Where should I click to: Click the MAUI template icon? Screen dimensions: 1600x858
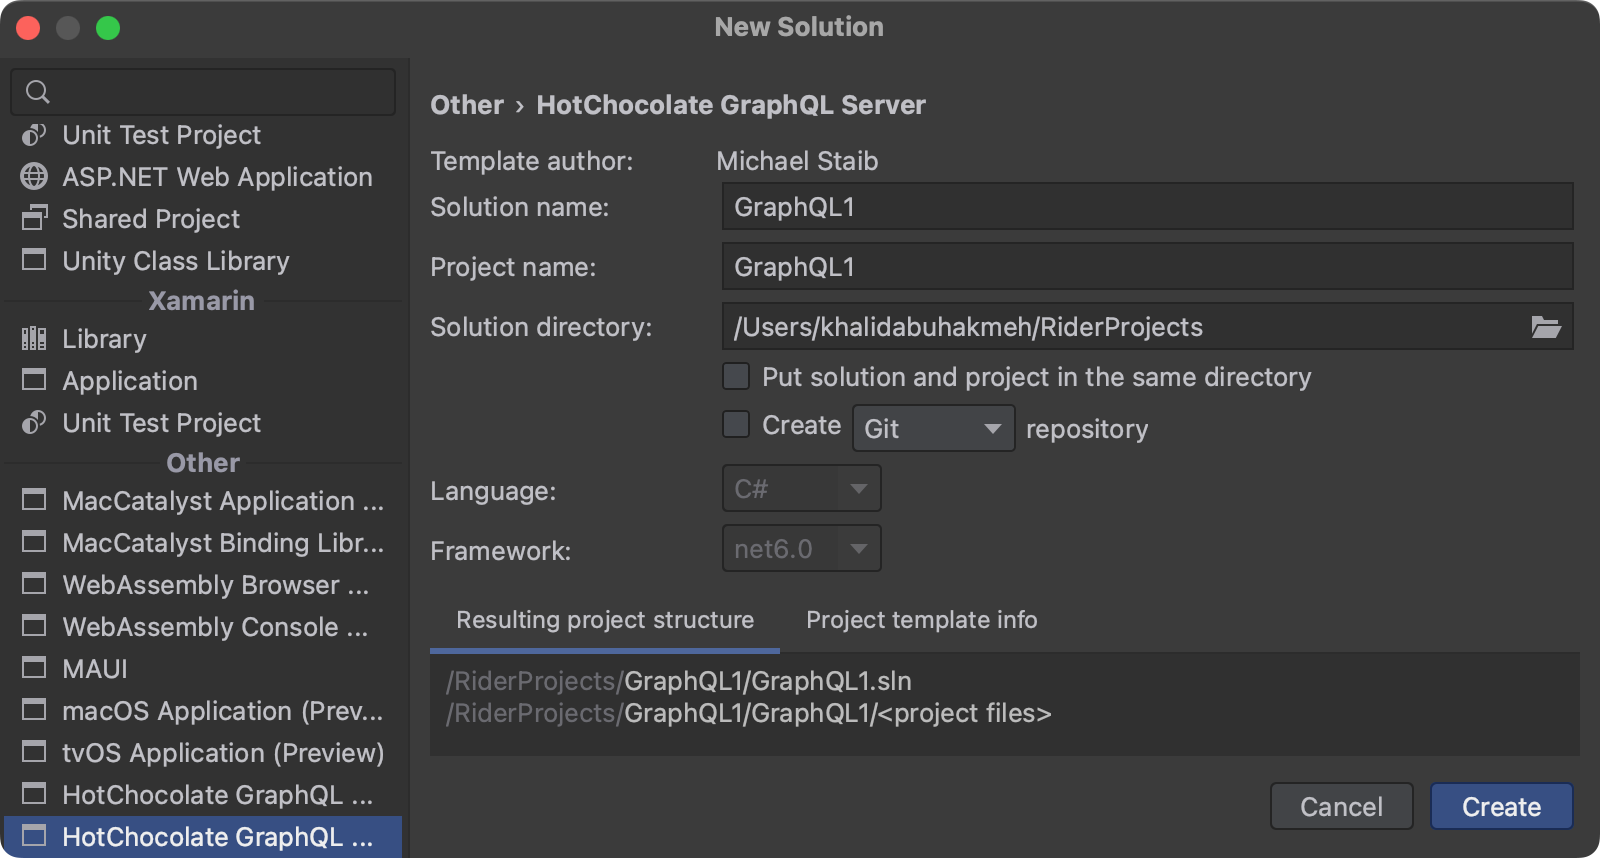[x=34, y=668]
